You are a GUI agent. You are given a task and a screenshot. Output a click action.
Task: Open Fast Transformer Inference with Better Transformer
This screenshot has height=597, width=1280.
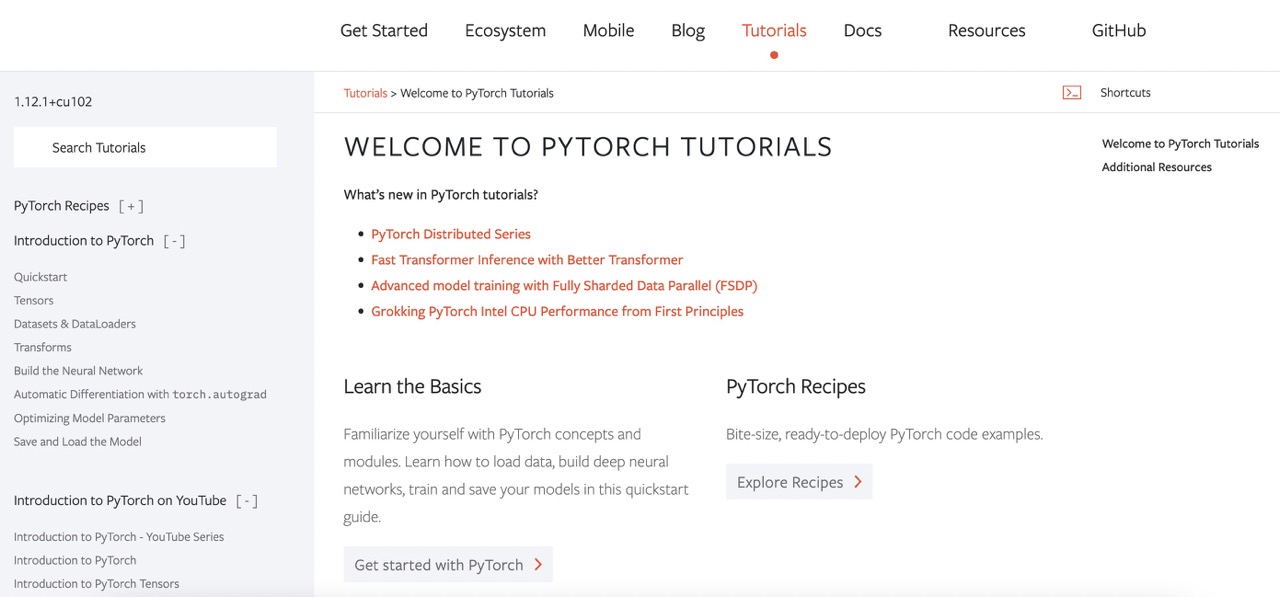point(527,260)
